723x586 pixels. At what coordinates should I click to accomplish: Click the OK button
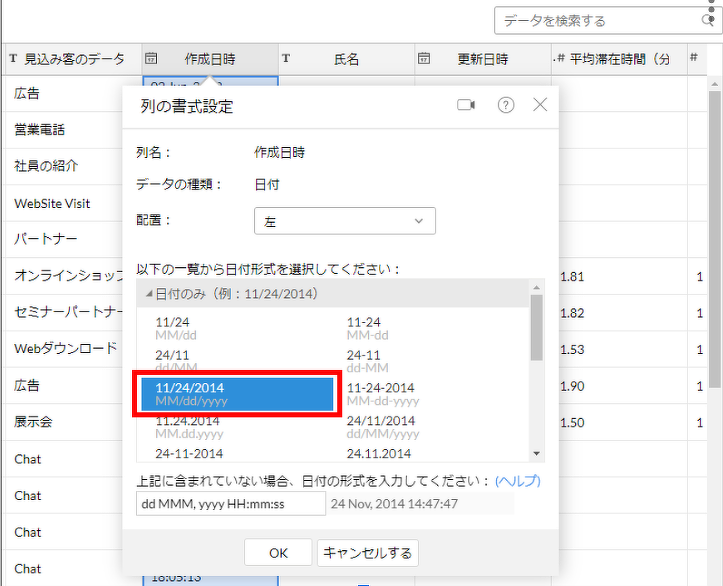(x=278, y=553)
